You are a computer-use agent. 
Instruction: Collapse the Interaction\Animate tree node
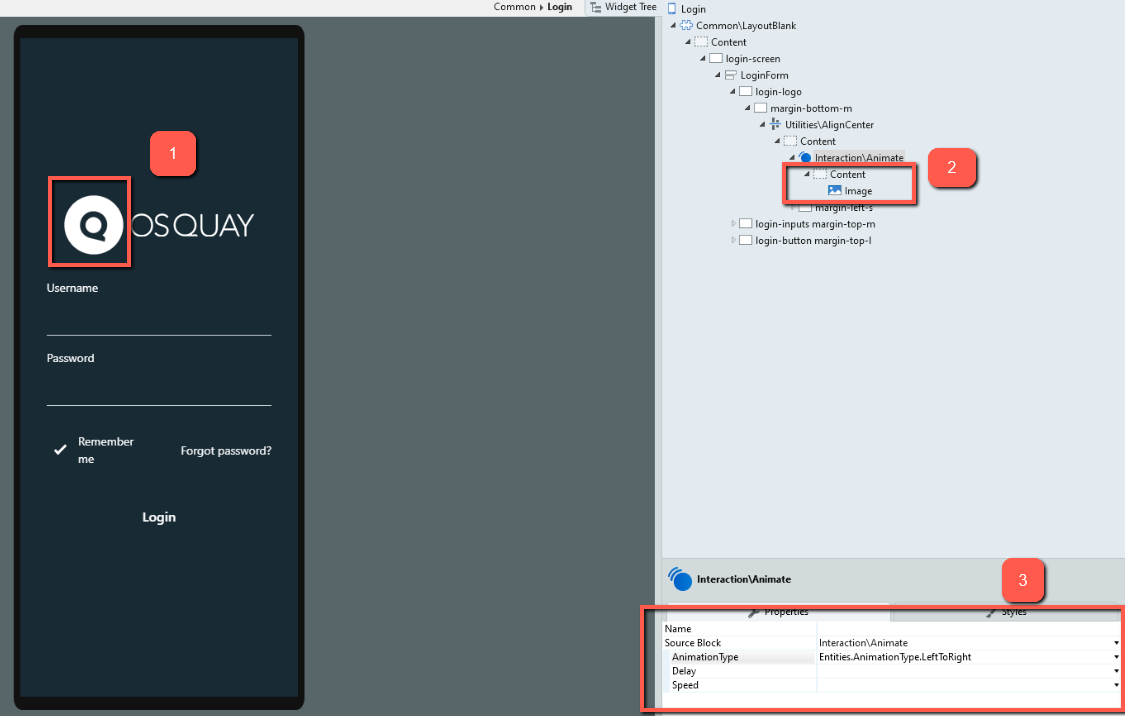click(792, 157)
